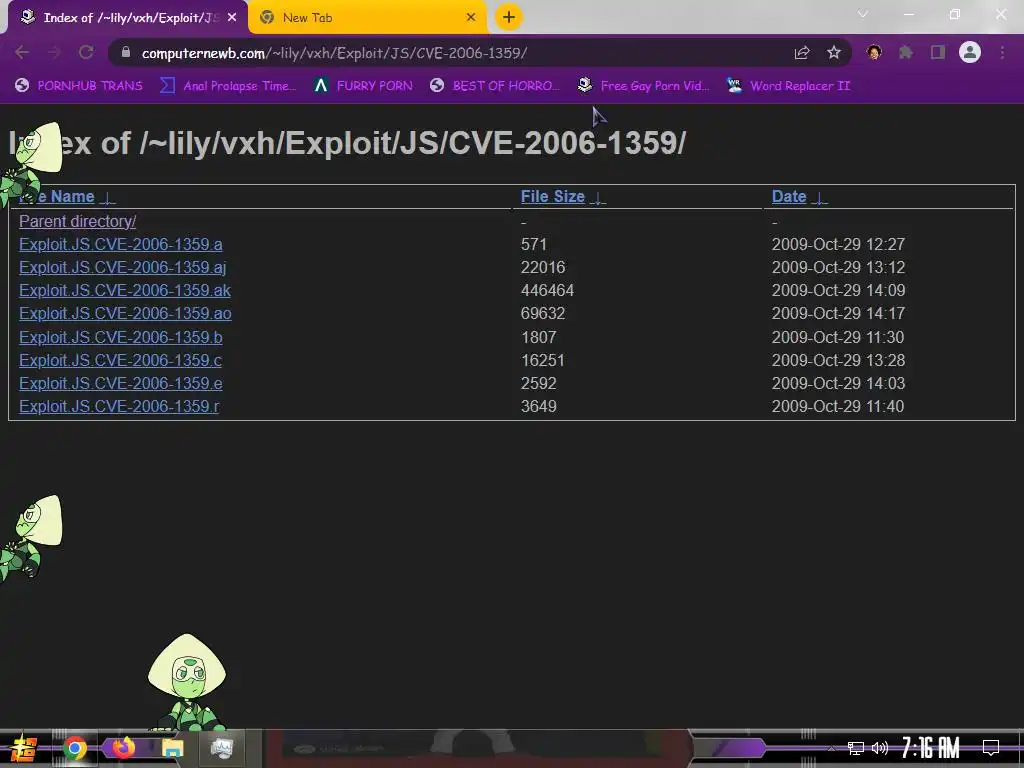Click the date 2009-Oct-29 14:17

pyautogui.click(x=839, y=313)
